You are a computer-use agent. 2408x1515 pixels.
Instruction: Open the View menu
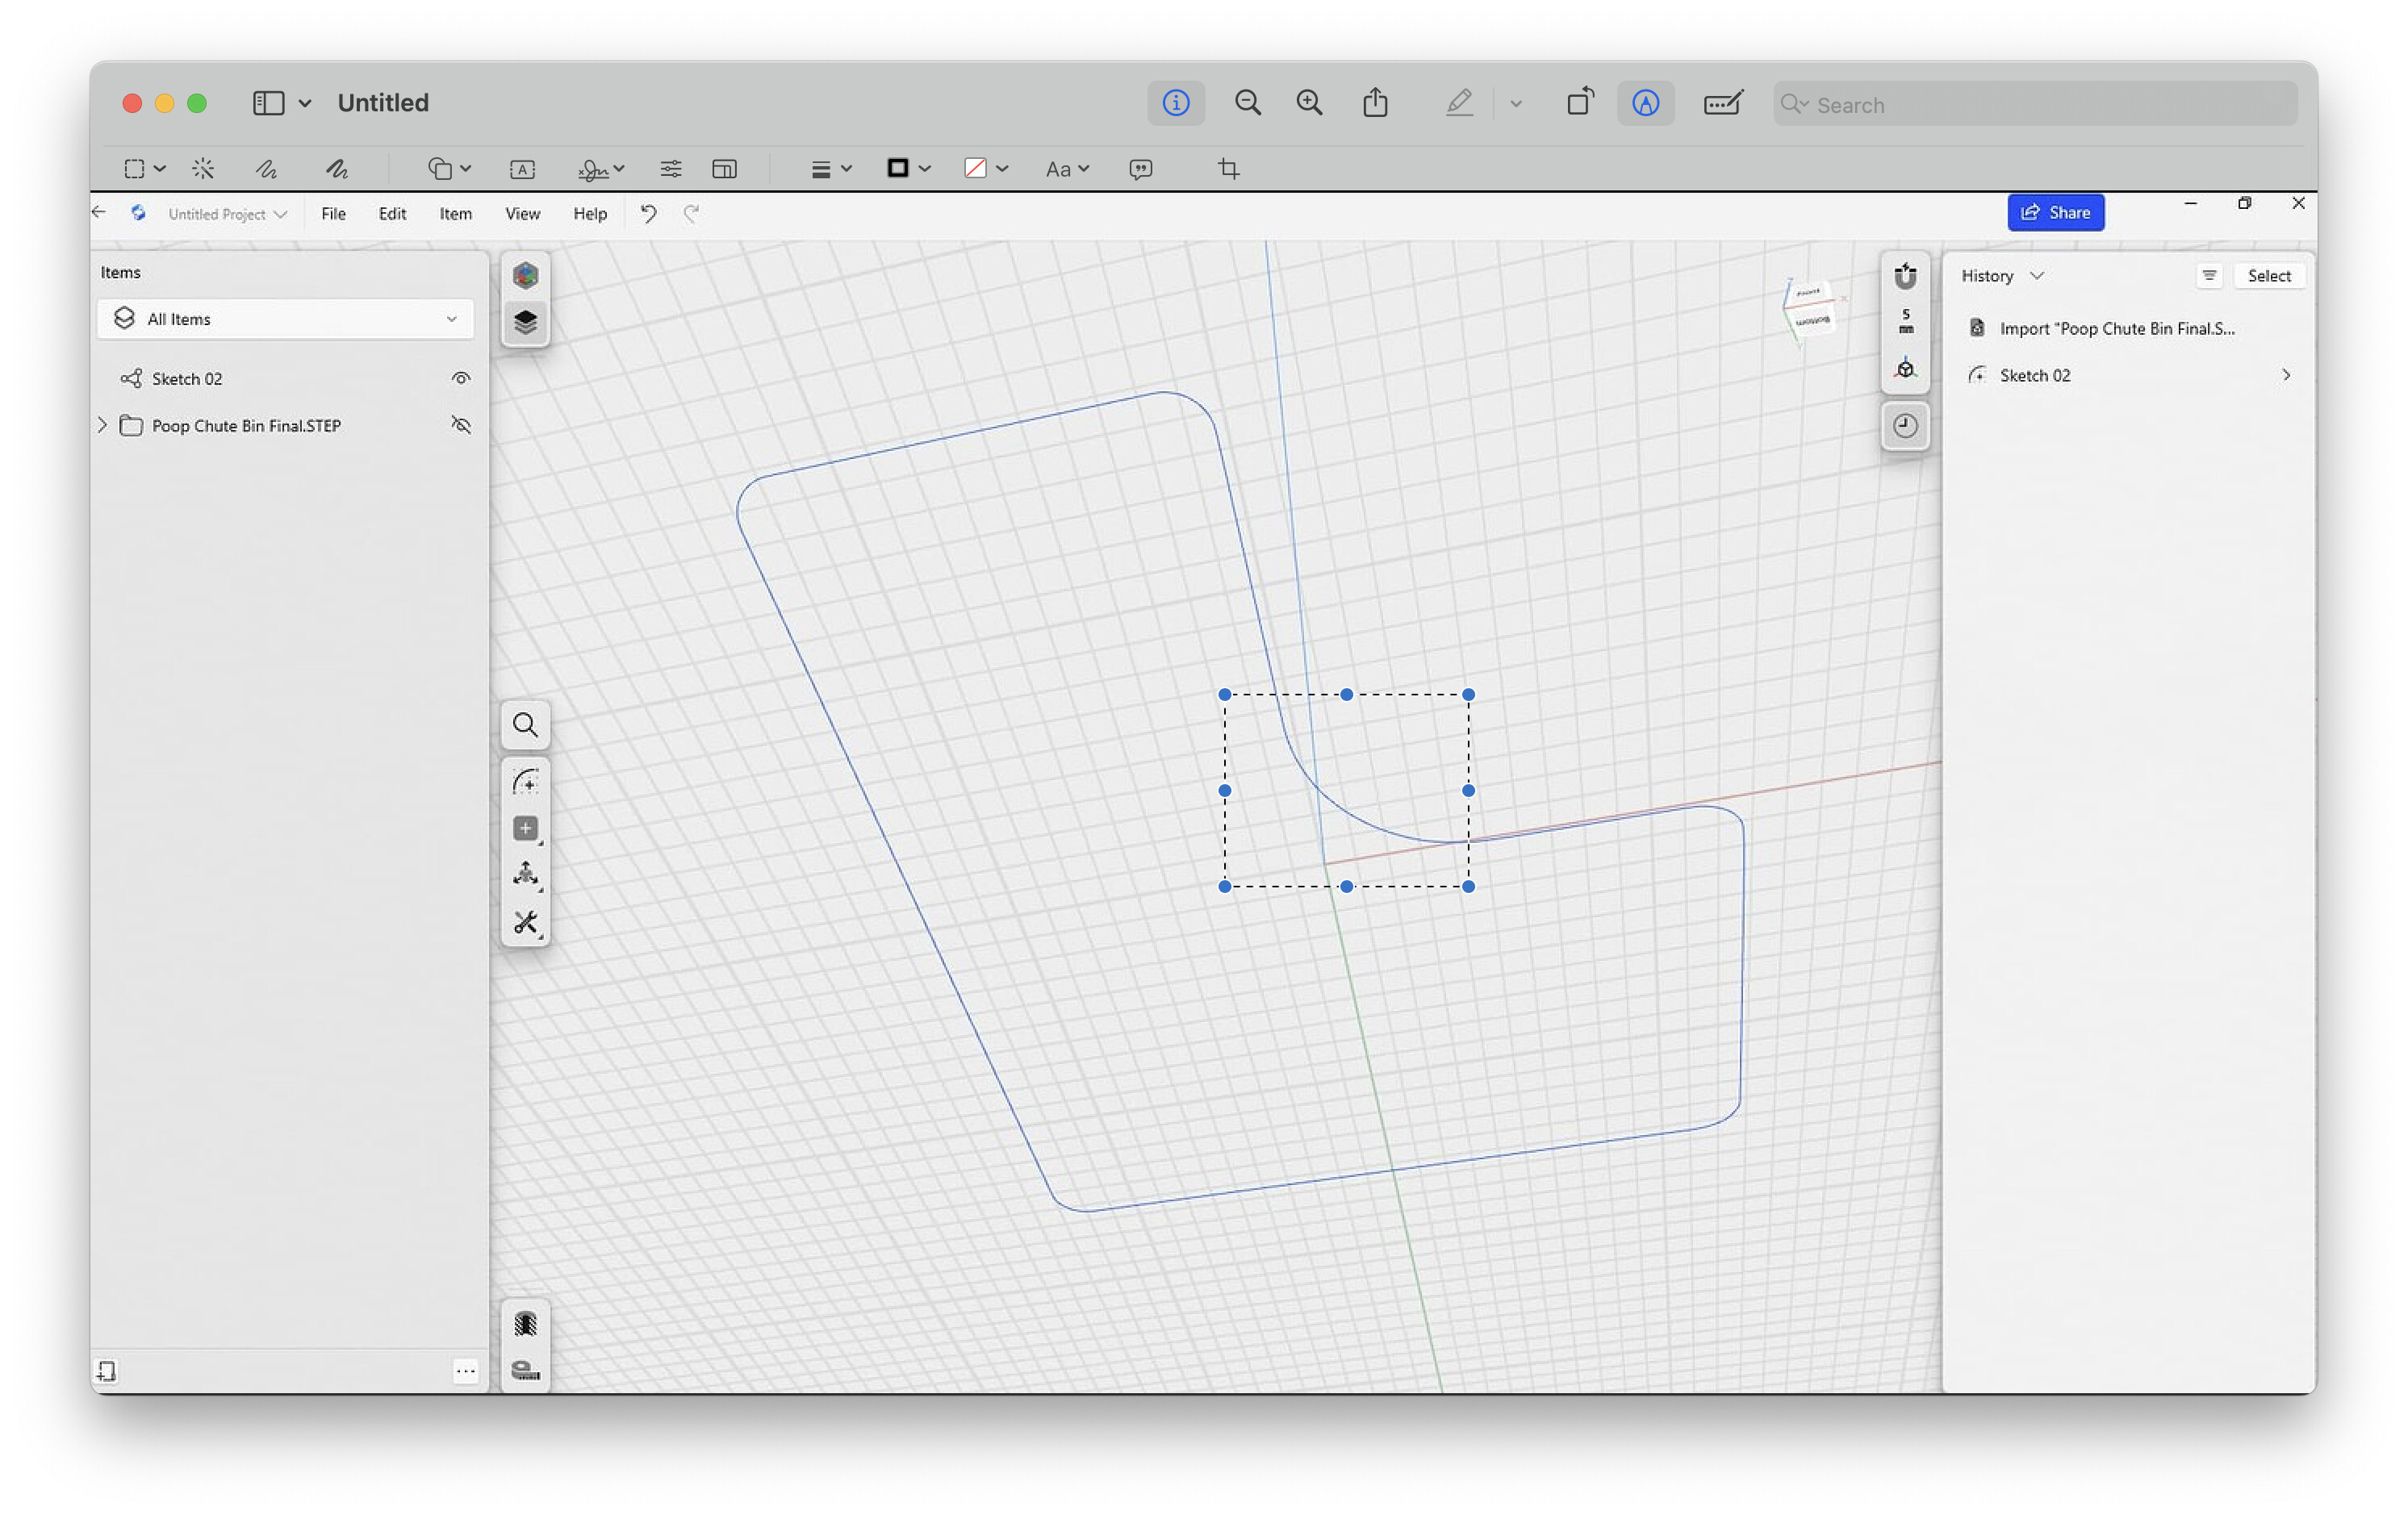click(x=522, y=214)
